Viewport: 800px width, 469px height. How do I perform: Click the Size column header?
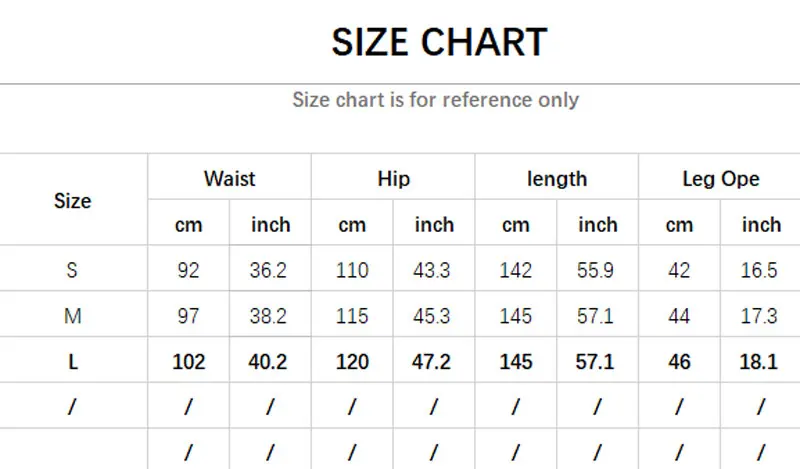(x=72, y=200)
